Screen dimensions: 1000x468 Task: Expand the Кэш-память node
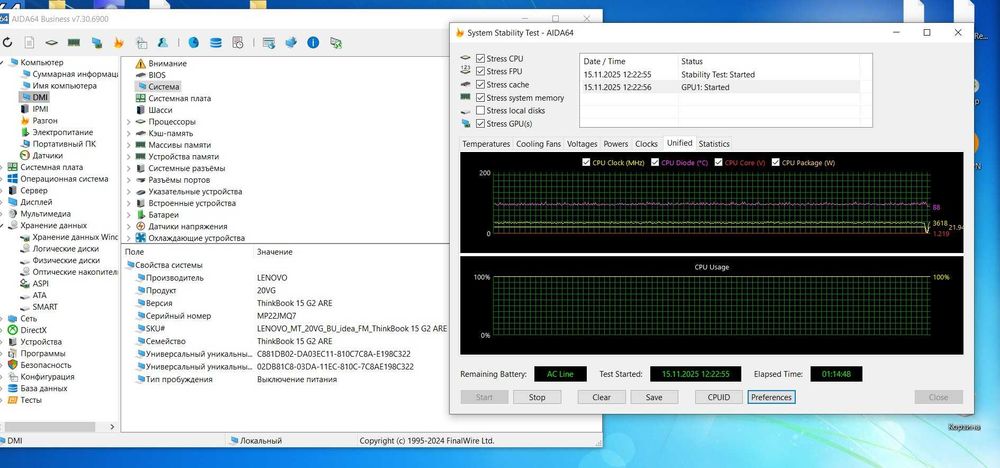point(128,133)
